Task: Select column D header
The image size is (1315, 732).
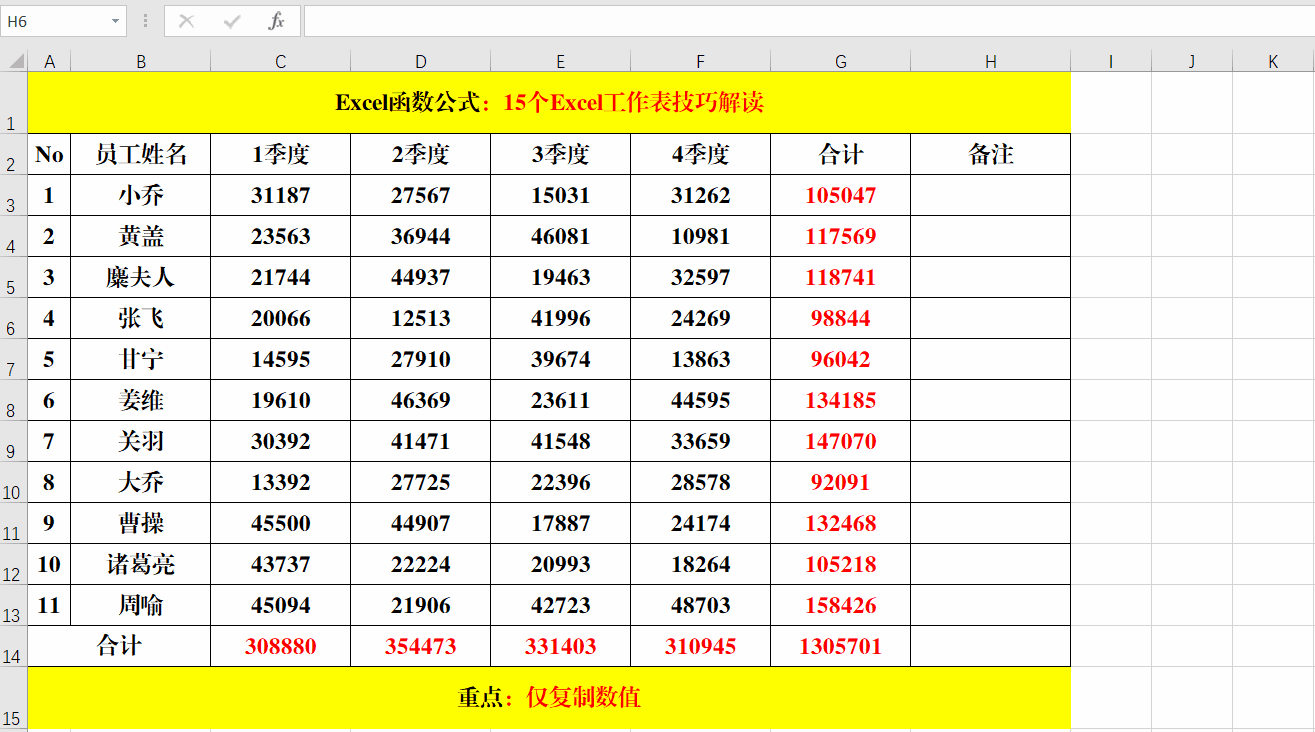Action: (x=421, y=62)
